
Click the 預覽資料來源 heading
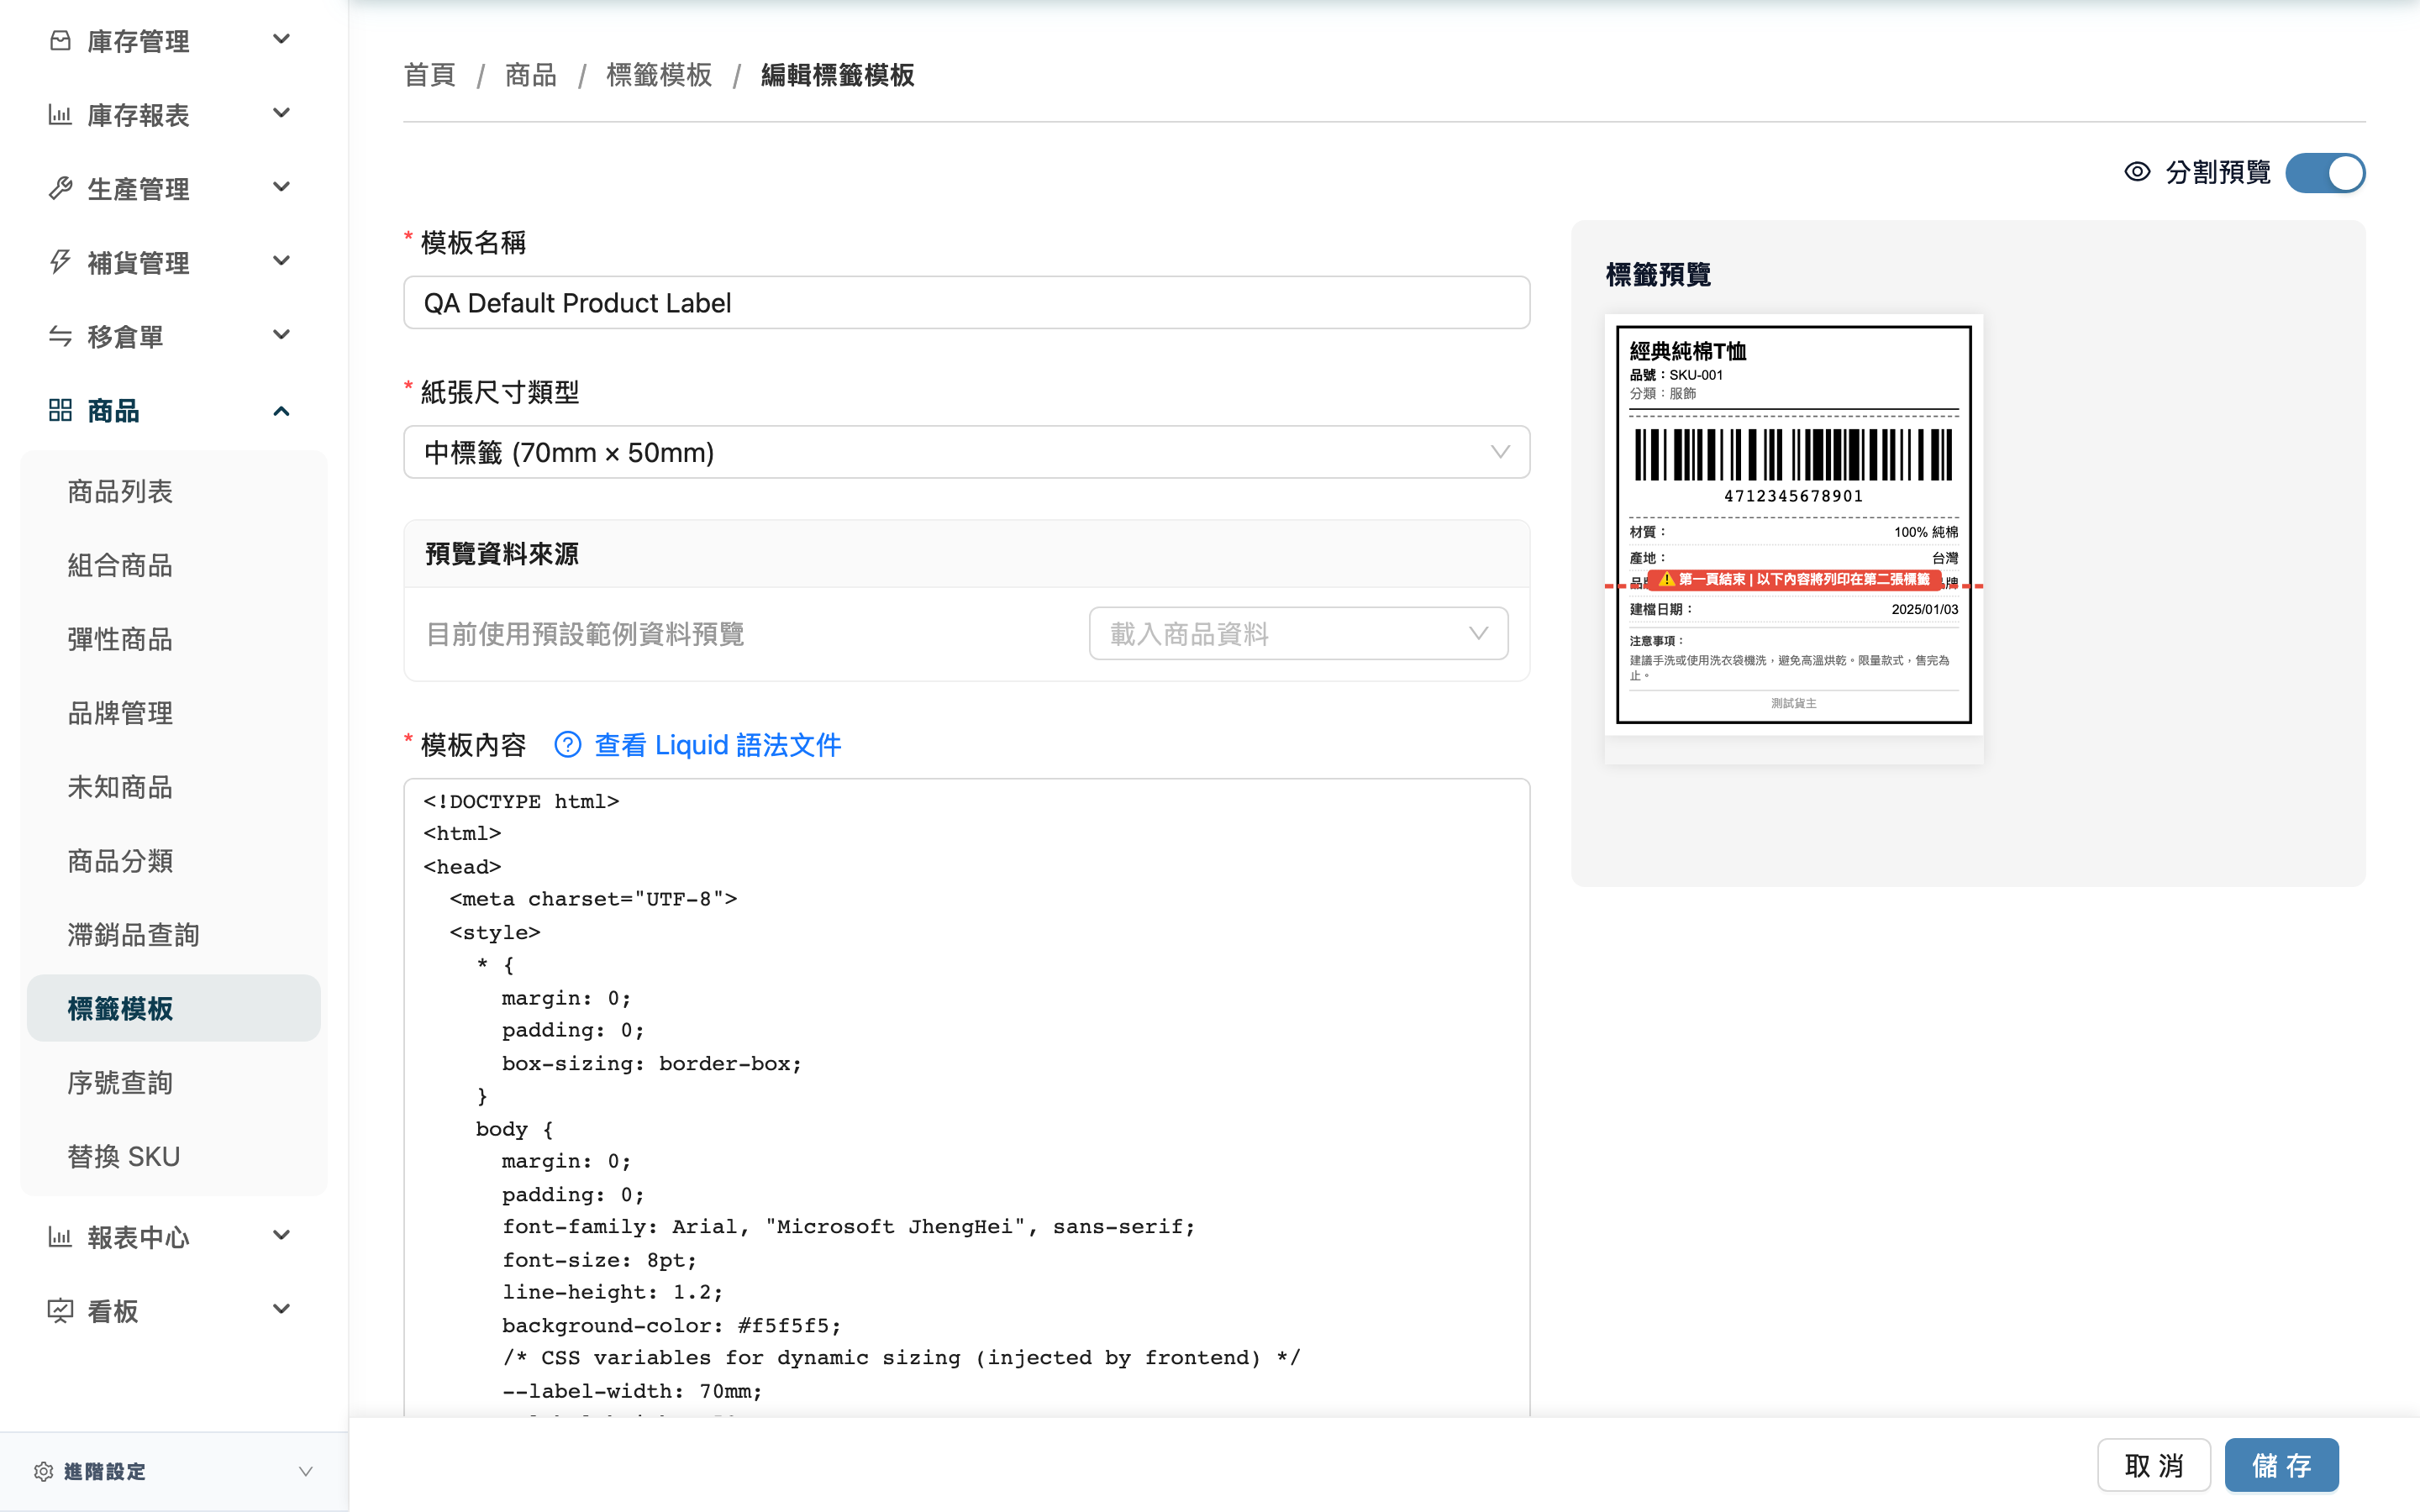(502, 553)
